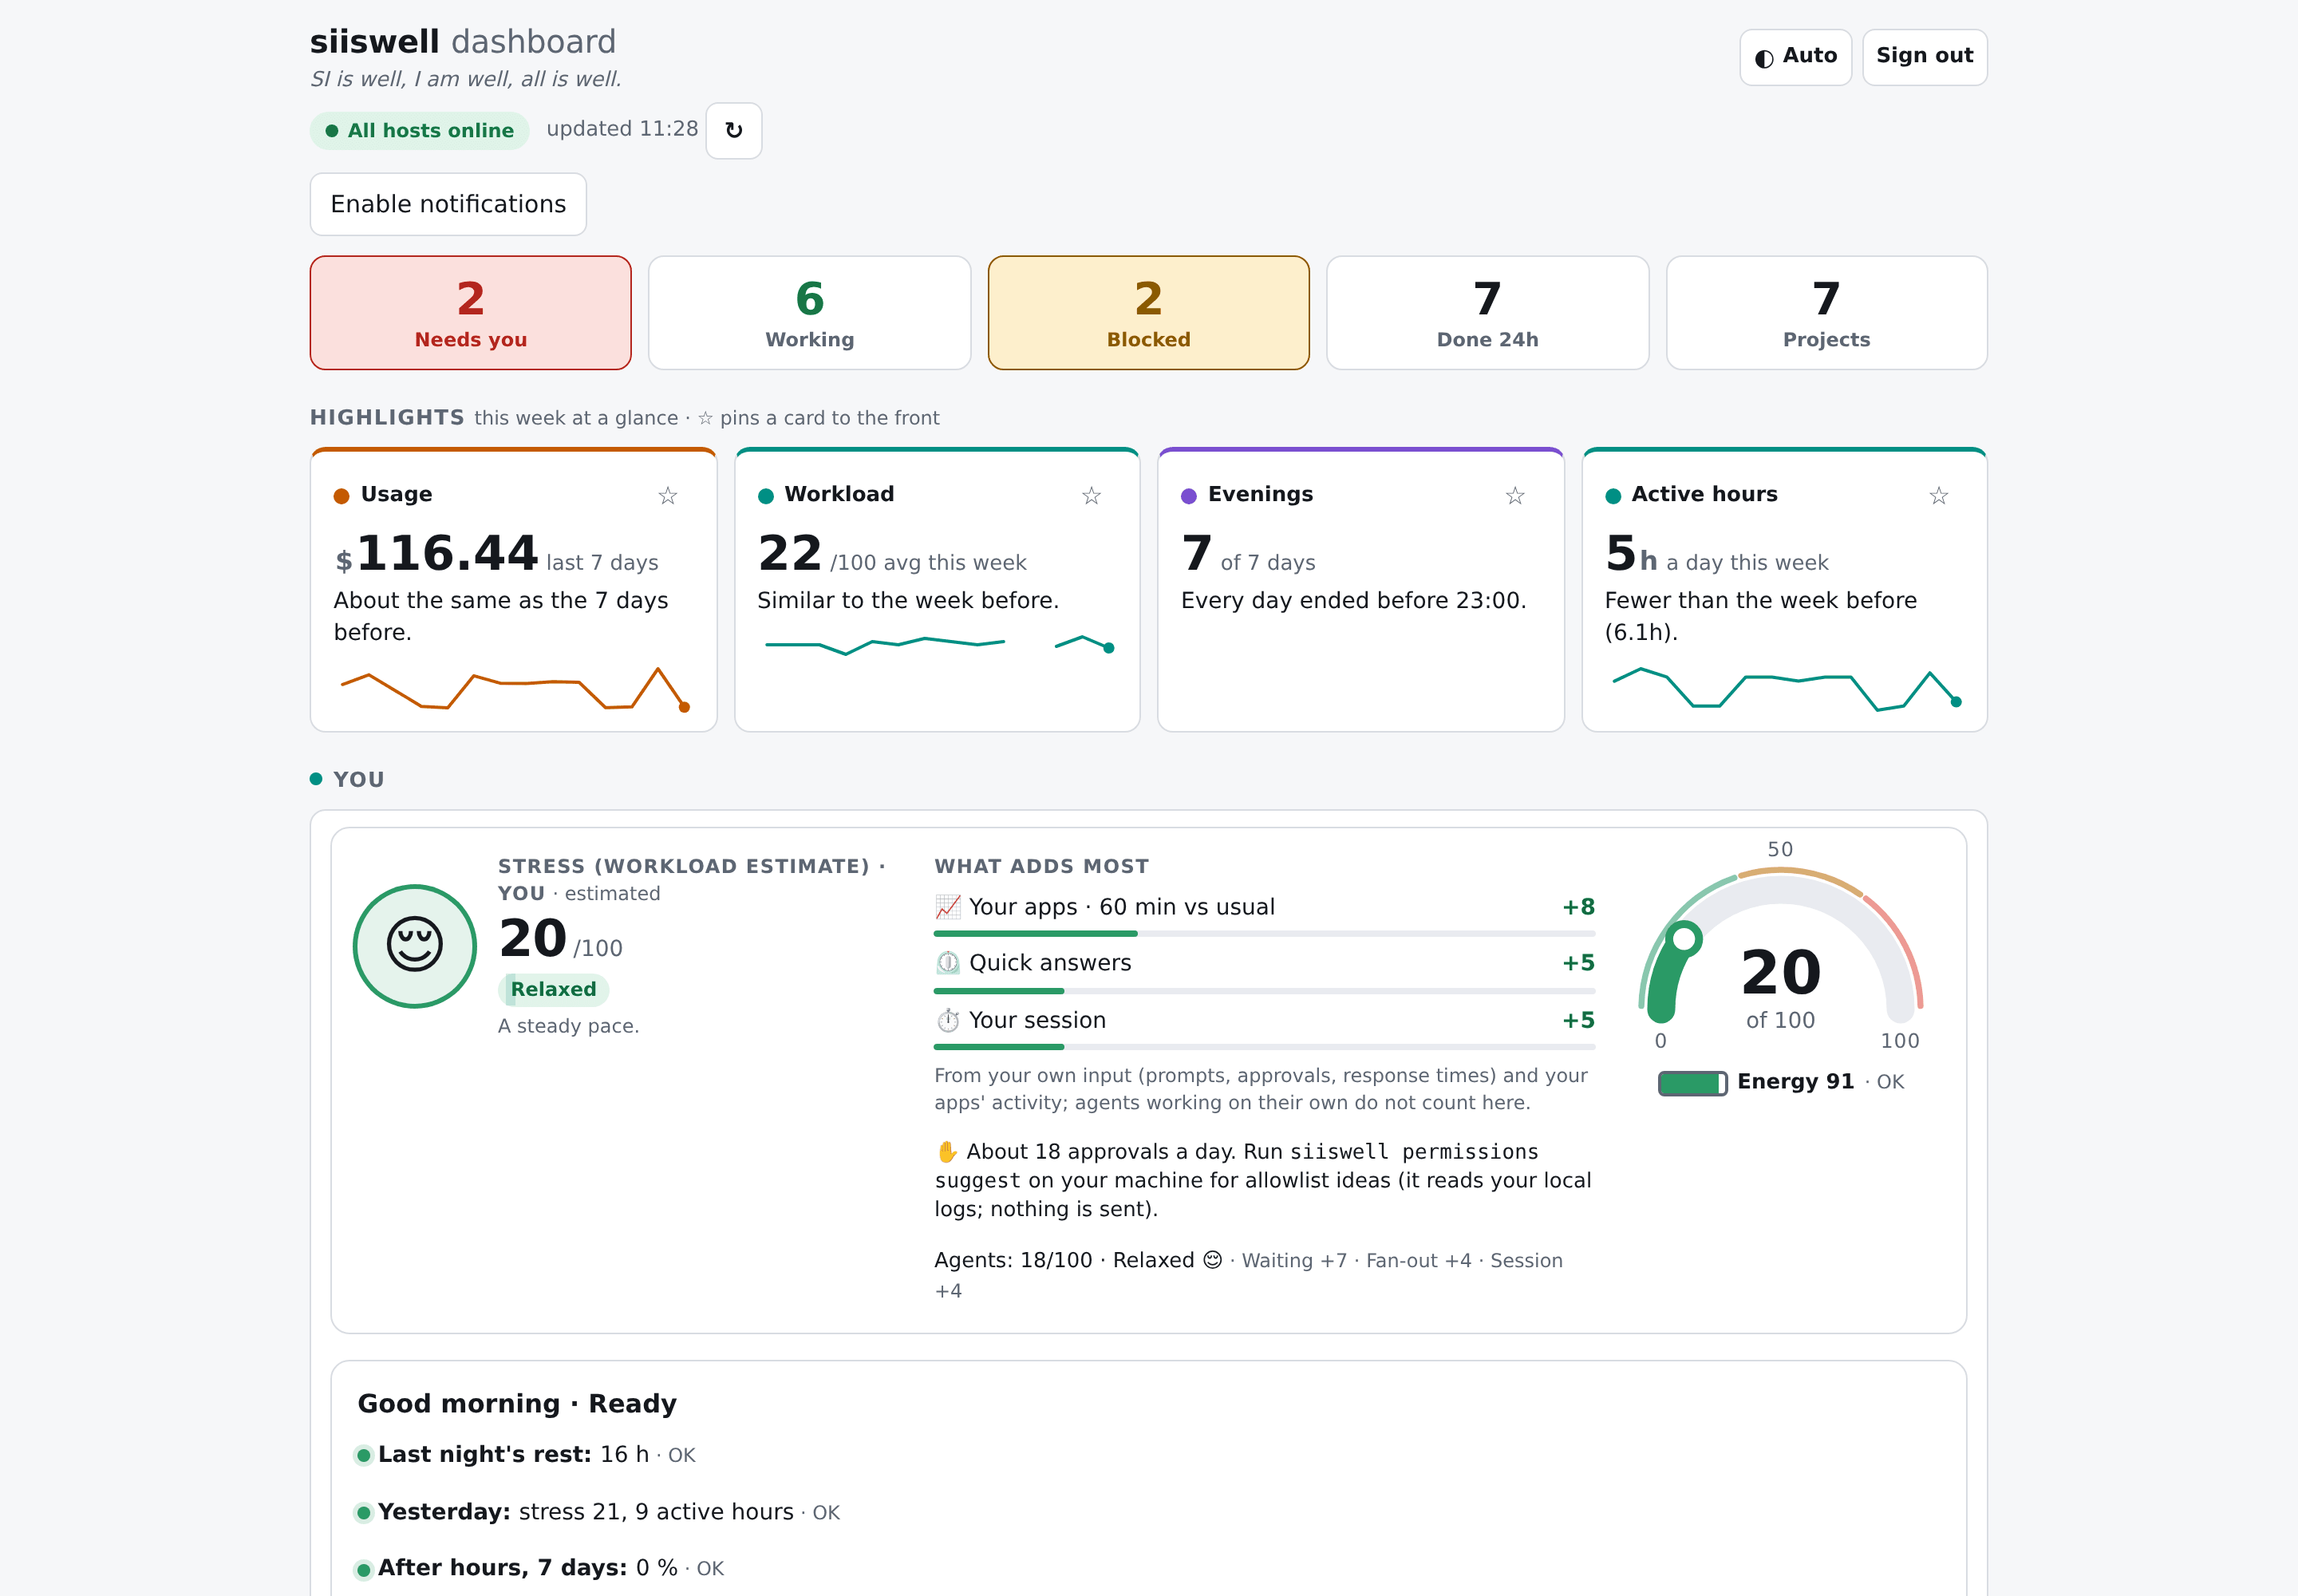2298x1596 pixels.
Task: Click the All hosts online status badge
Action: coord(419,130)
